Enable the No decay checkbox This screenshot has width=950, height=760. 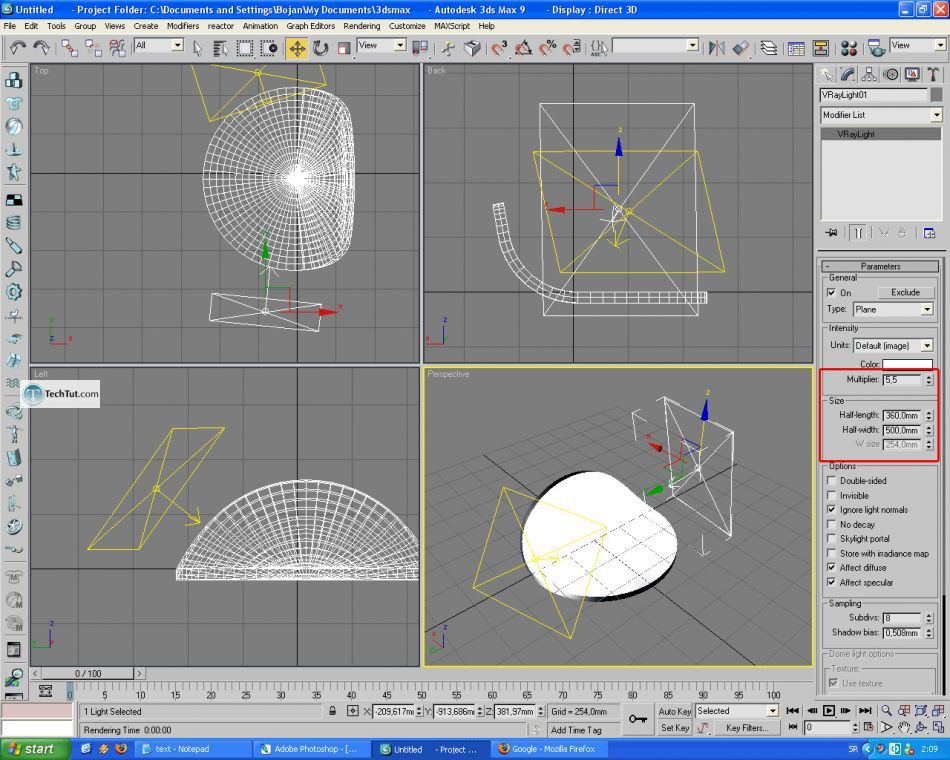pos(831,524)
